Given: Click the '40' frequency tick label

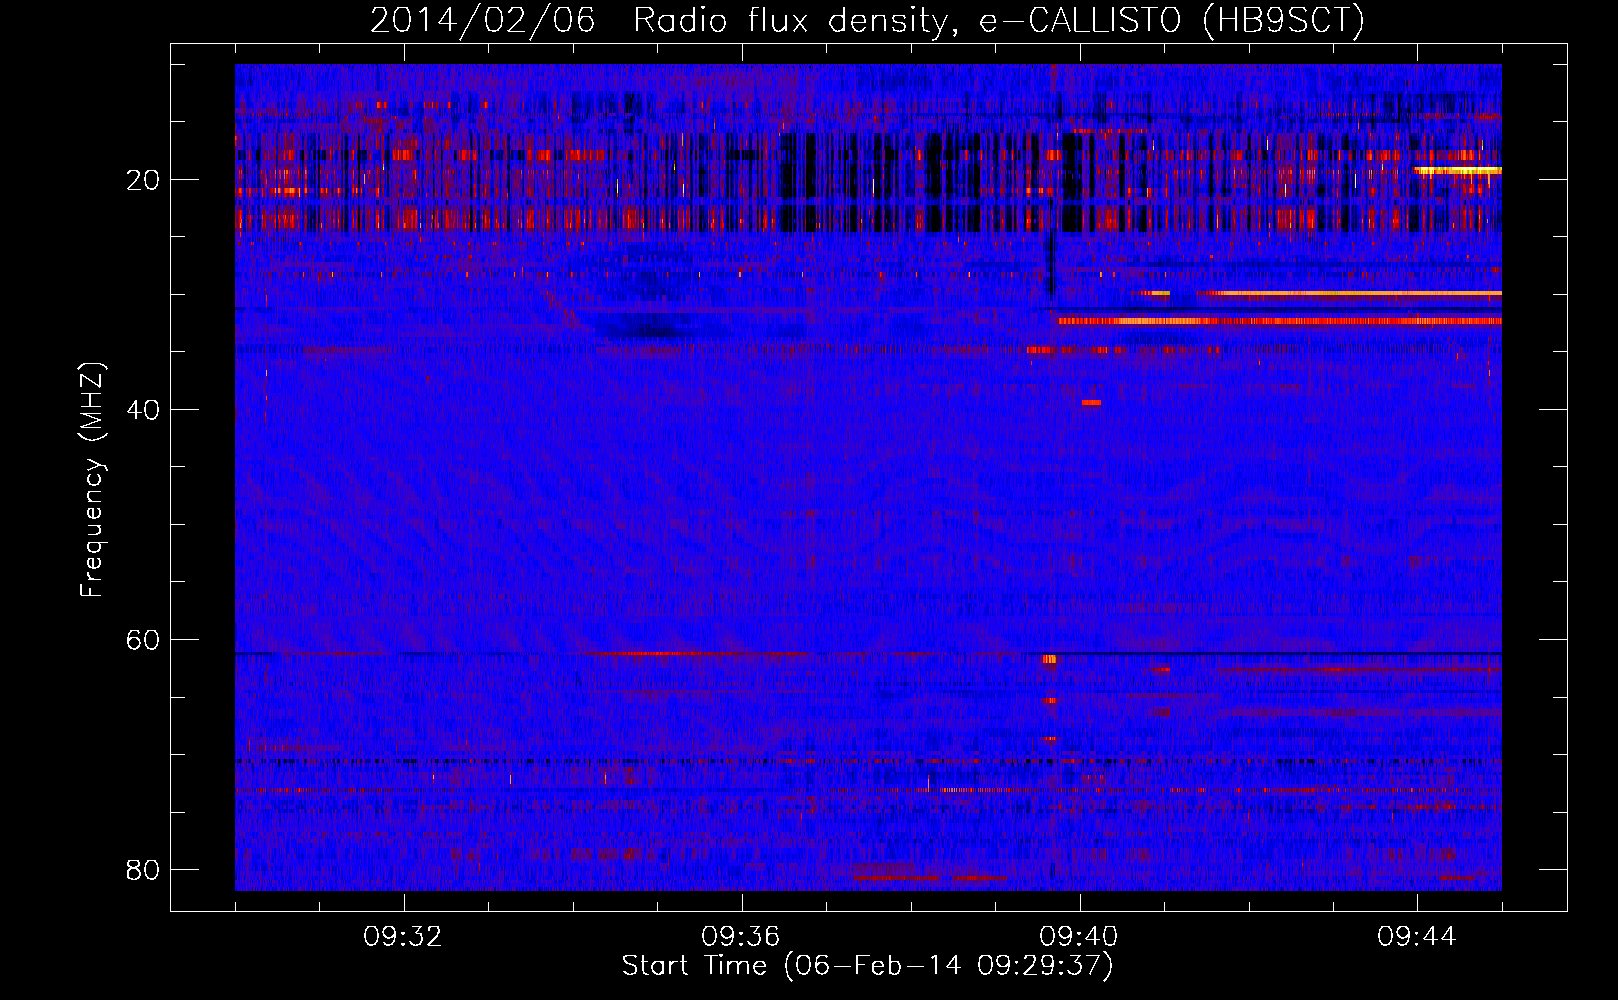Looking at the screenshot, I should click(x=144, y=410).
